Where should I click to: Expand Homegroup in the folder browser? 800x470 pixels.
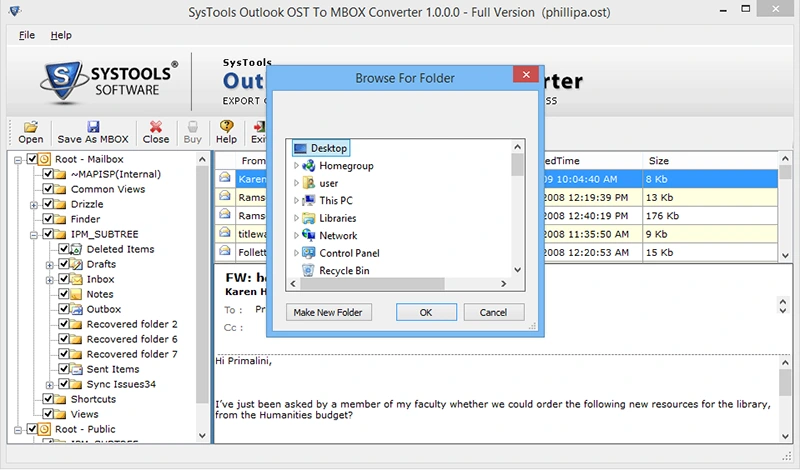point(296,165)
